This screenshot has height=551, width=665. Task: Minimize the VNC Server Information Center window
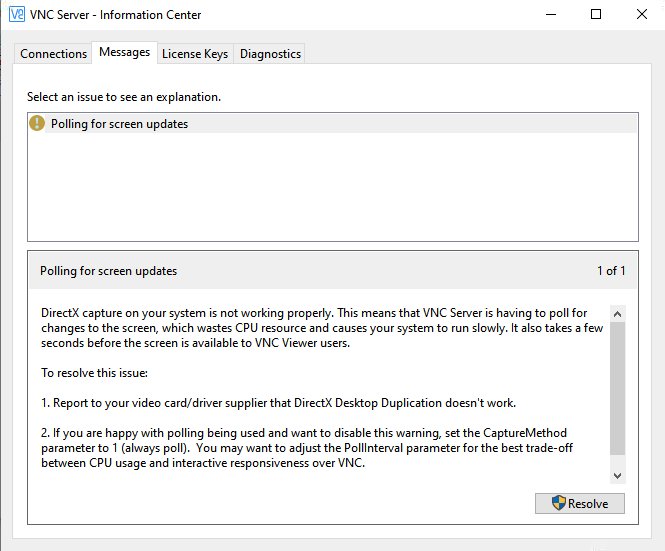tap(550, 14)
